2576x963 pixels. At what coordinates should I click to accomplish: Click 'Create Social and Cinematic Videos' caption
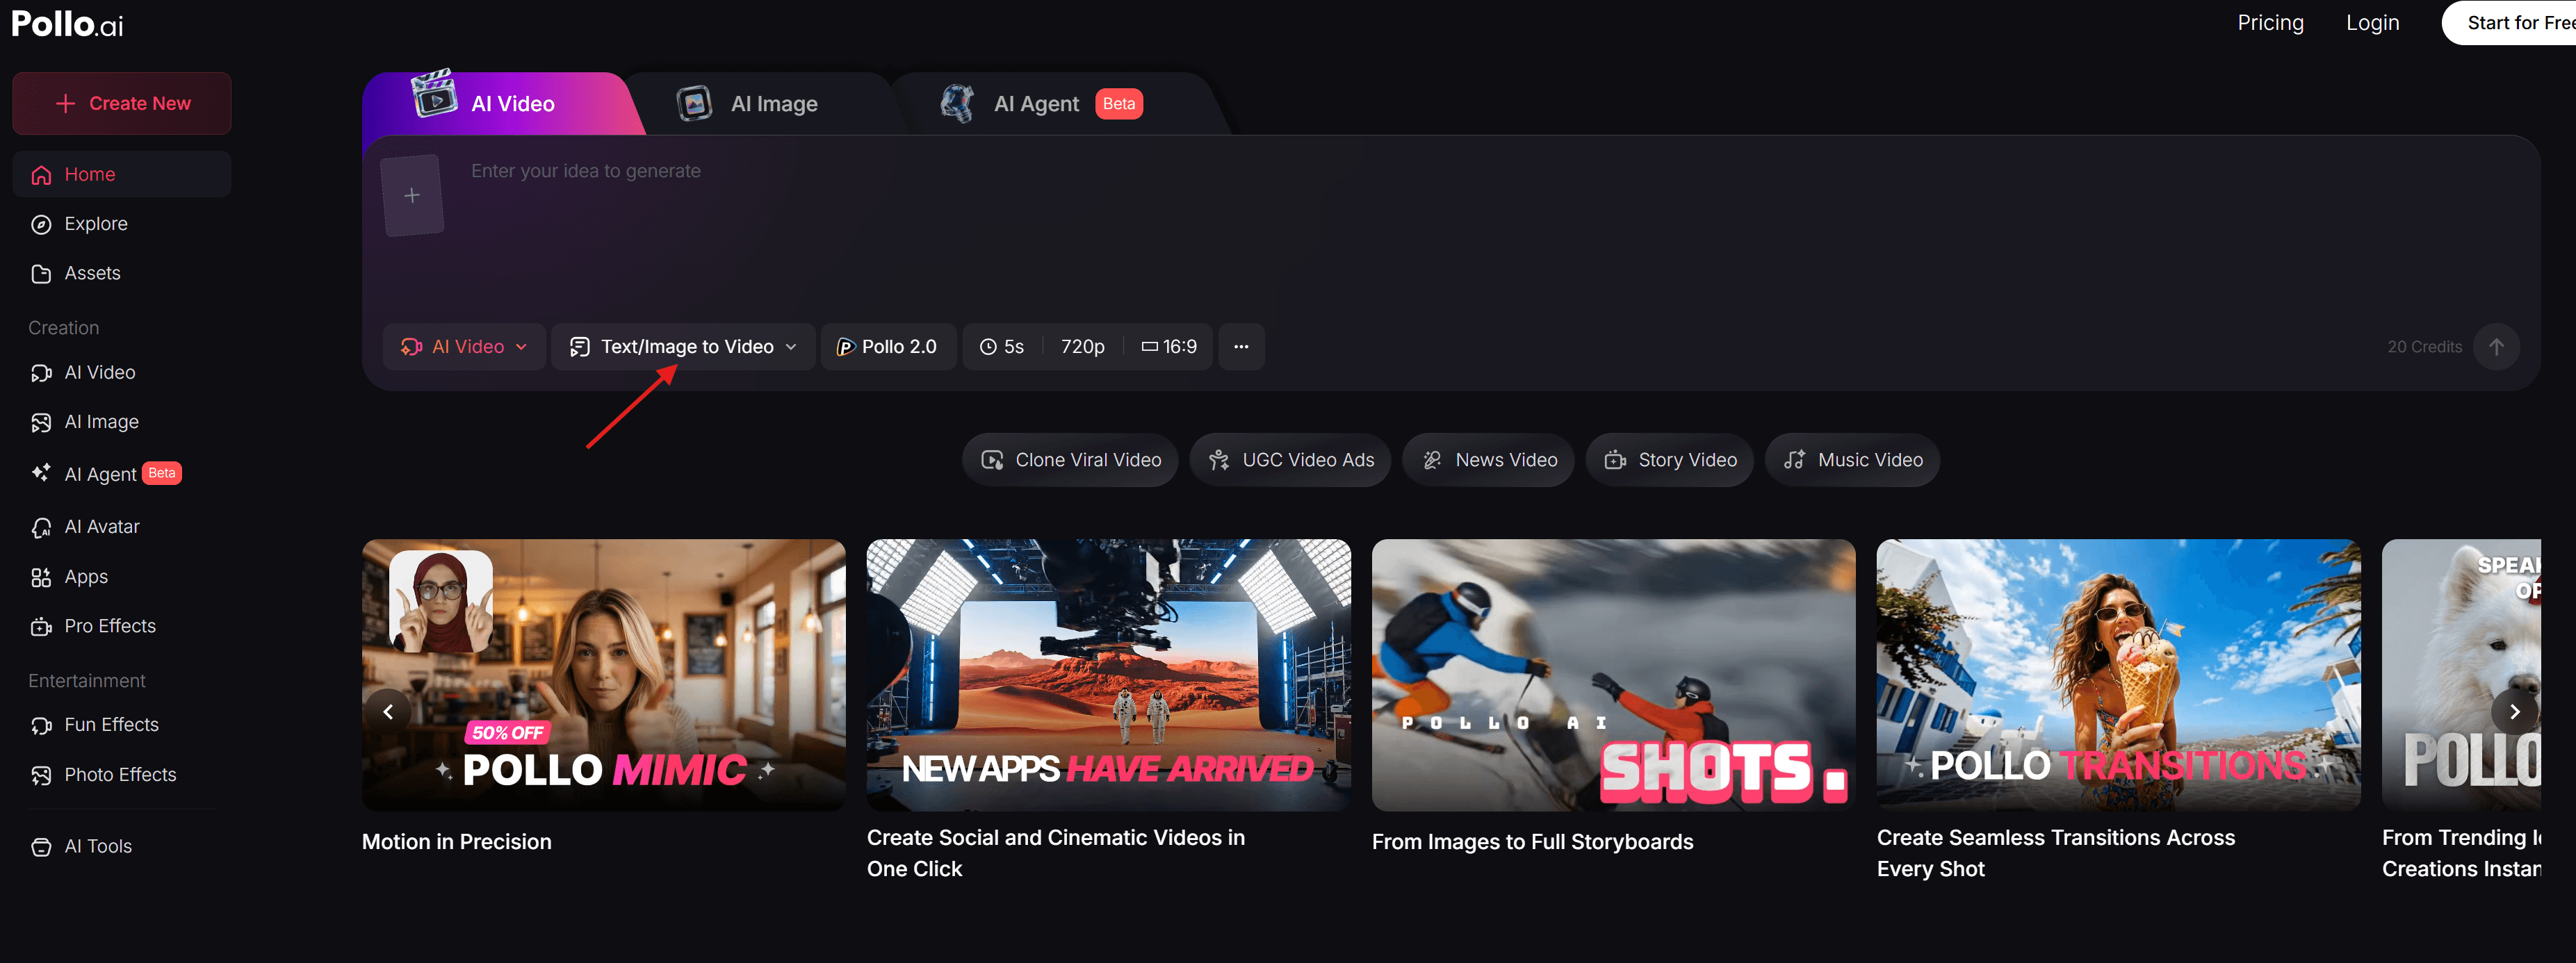click(x=1055, y=853)
